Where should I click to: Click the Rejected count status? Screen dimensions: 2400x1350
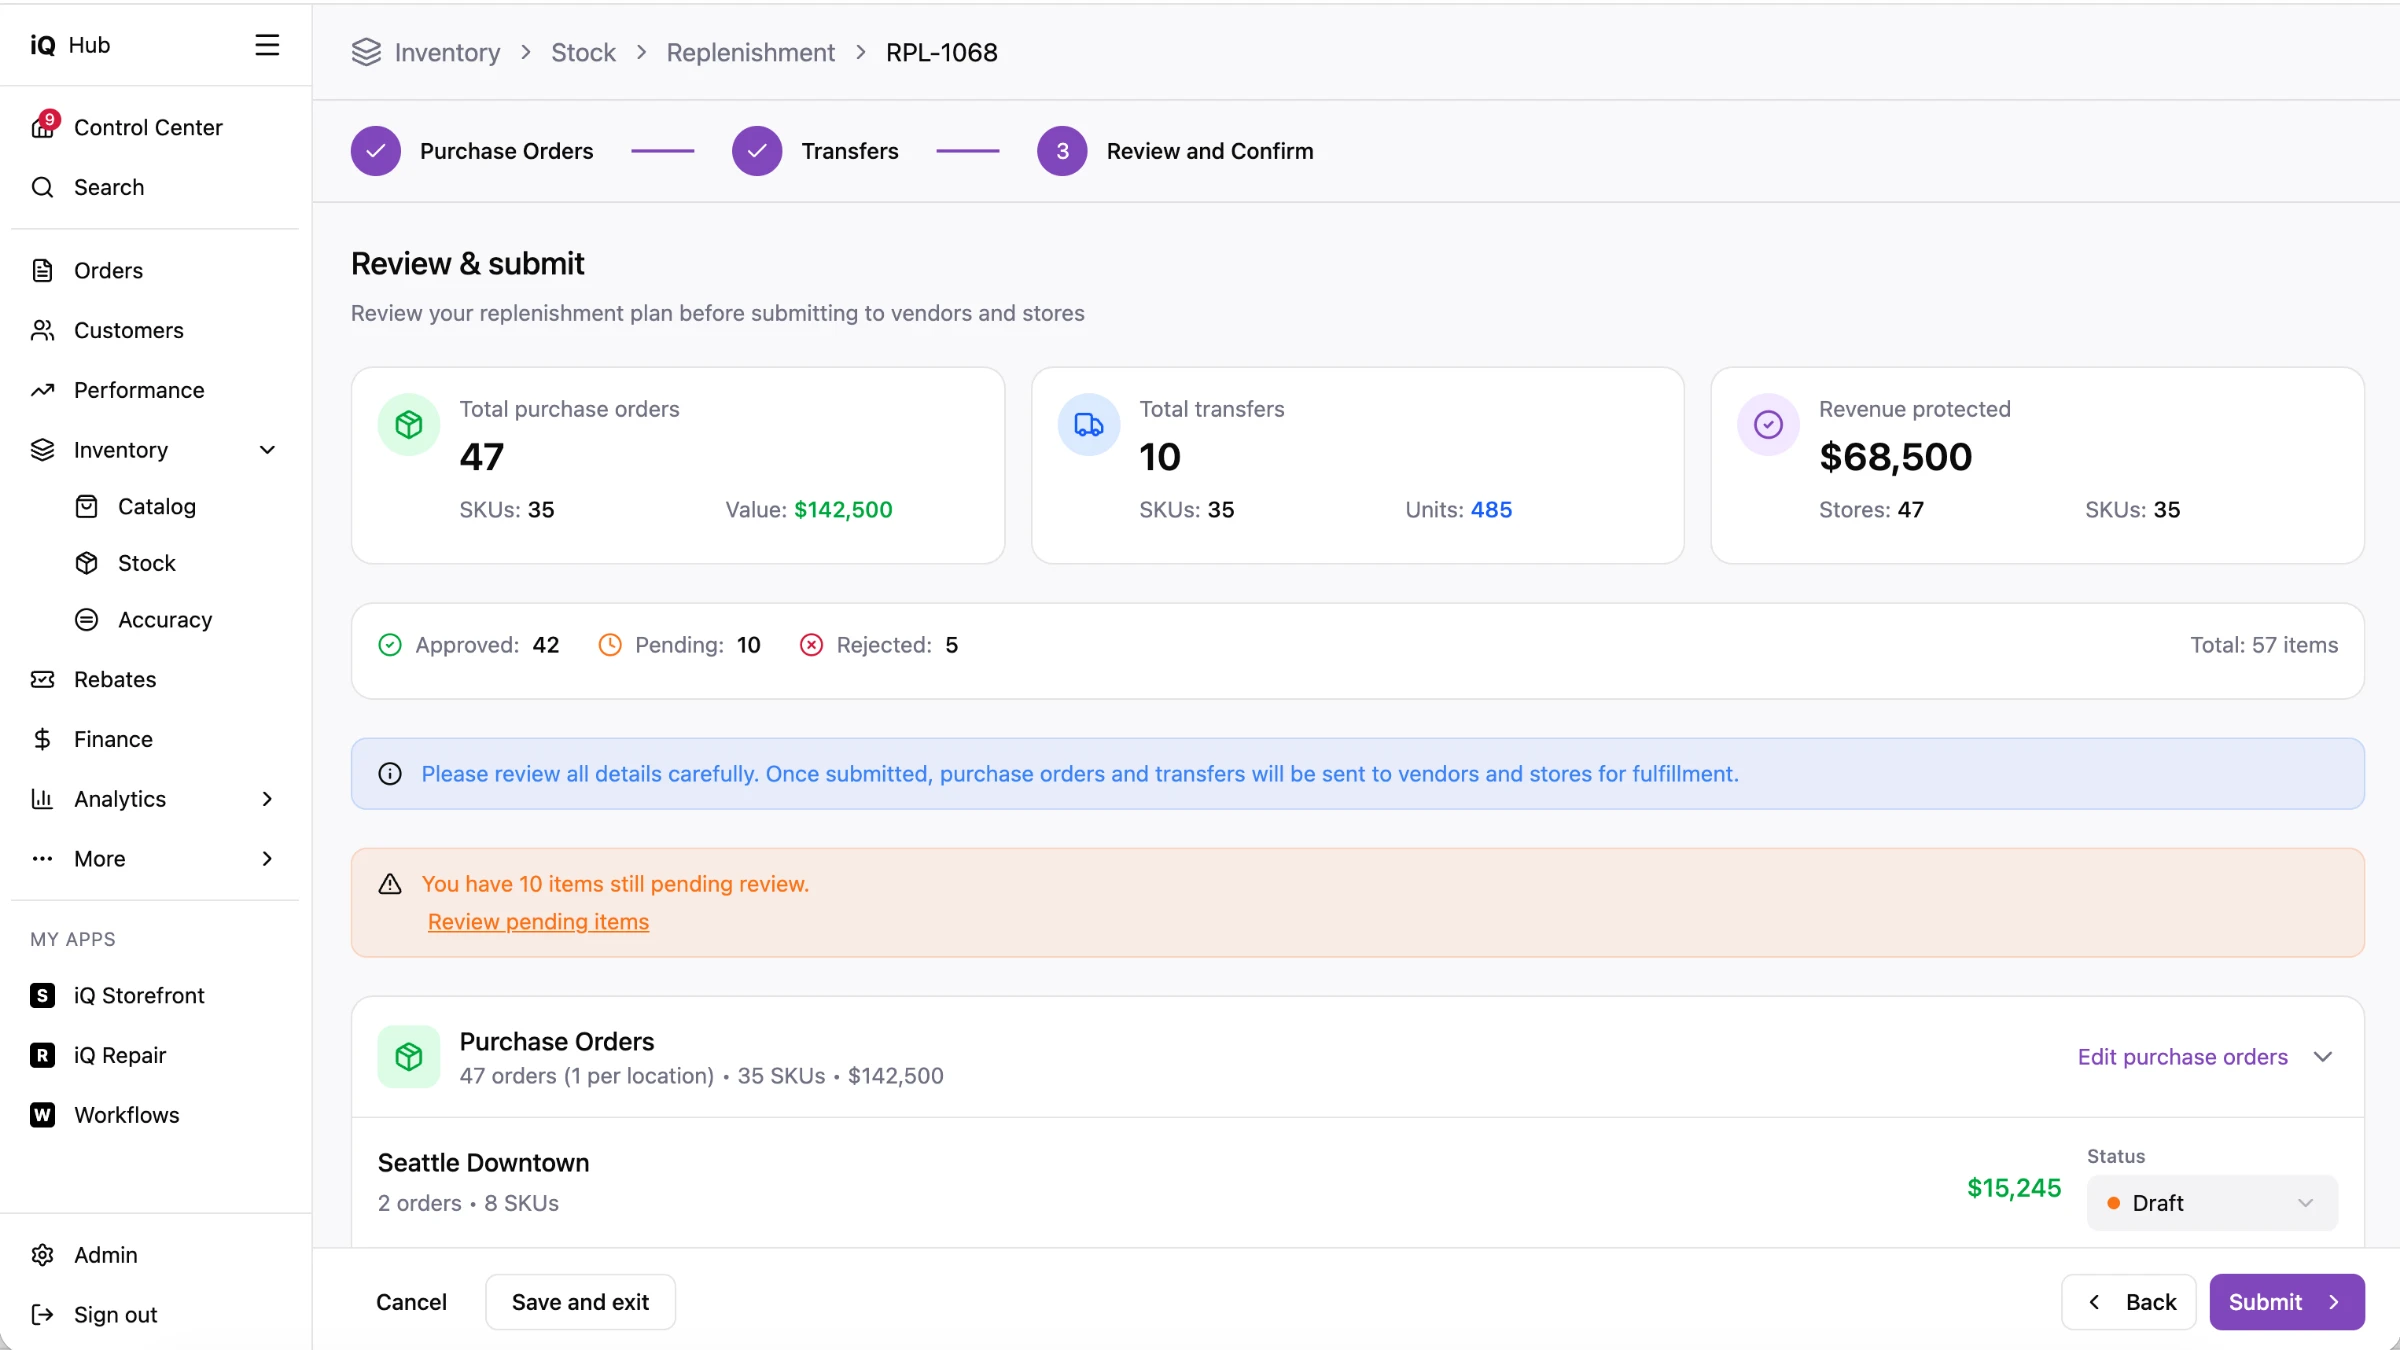(879, 645)
